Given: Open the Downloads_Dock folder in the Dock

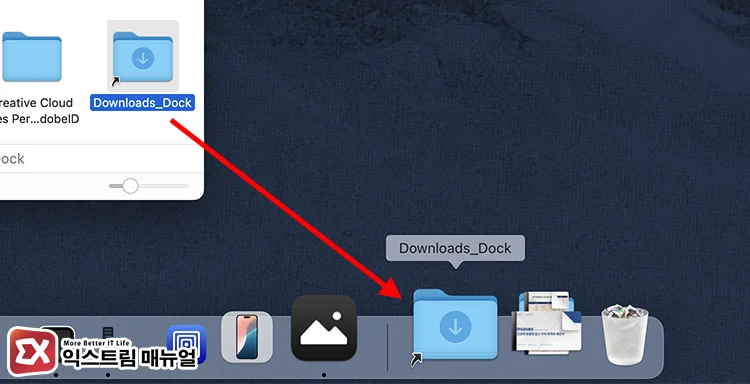Looking at the screenshot, I should (455, 325).
